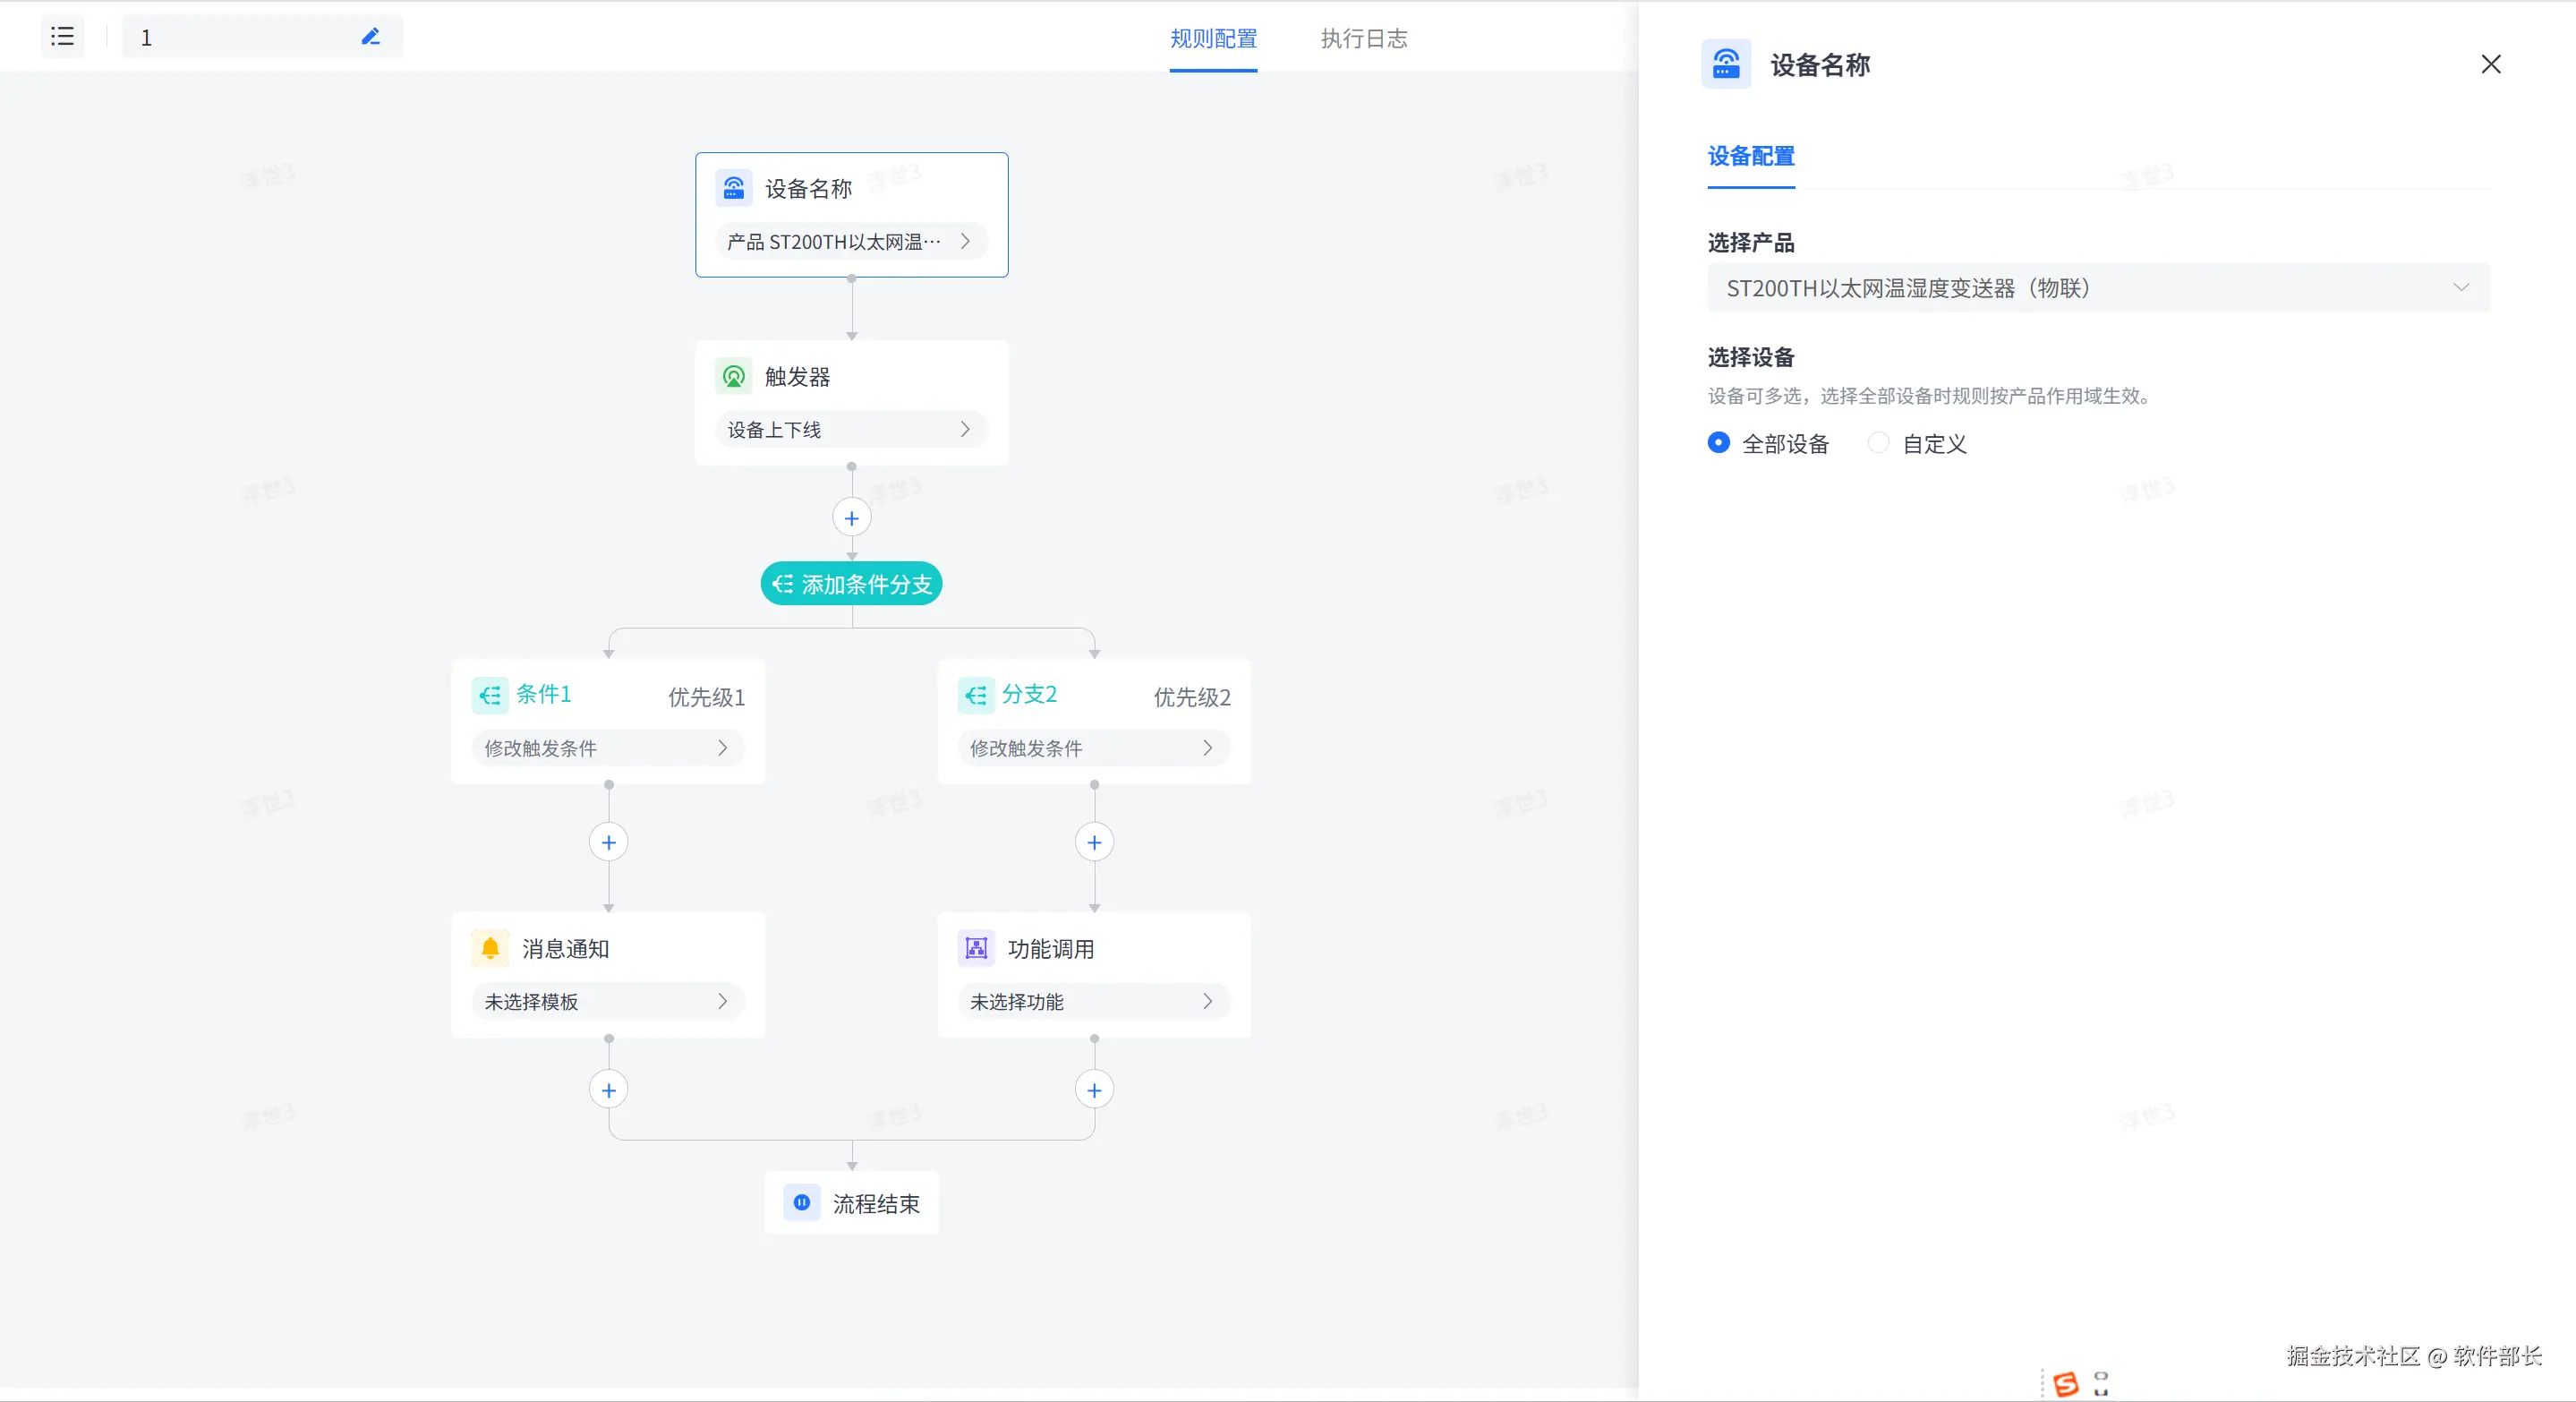Viewport: 2576px width, 1402px height.
Task: Select the 全部设备 radio option
Action: (x=1718, y=443)
